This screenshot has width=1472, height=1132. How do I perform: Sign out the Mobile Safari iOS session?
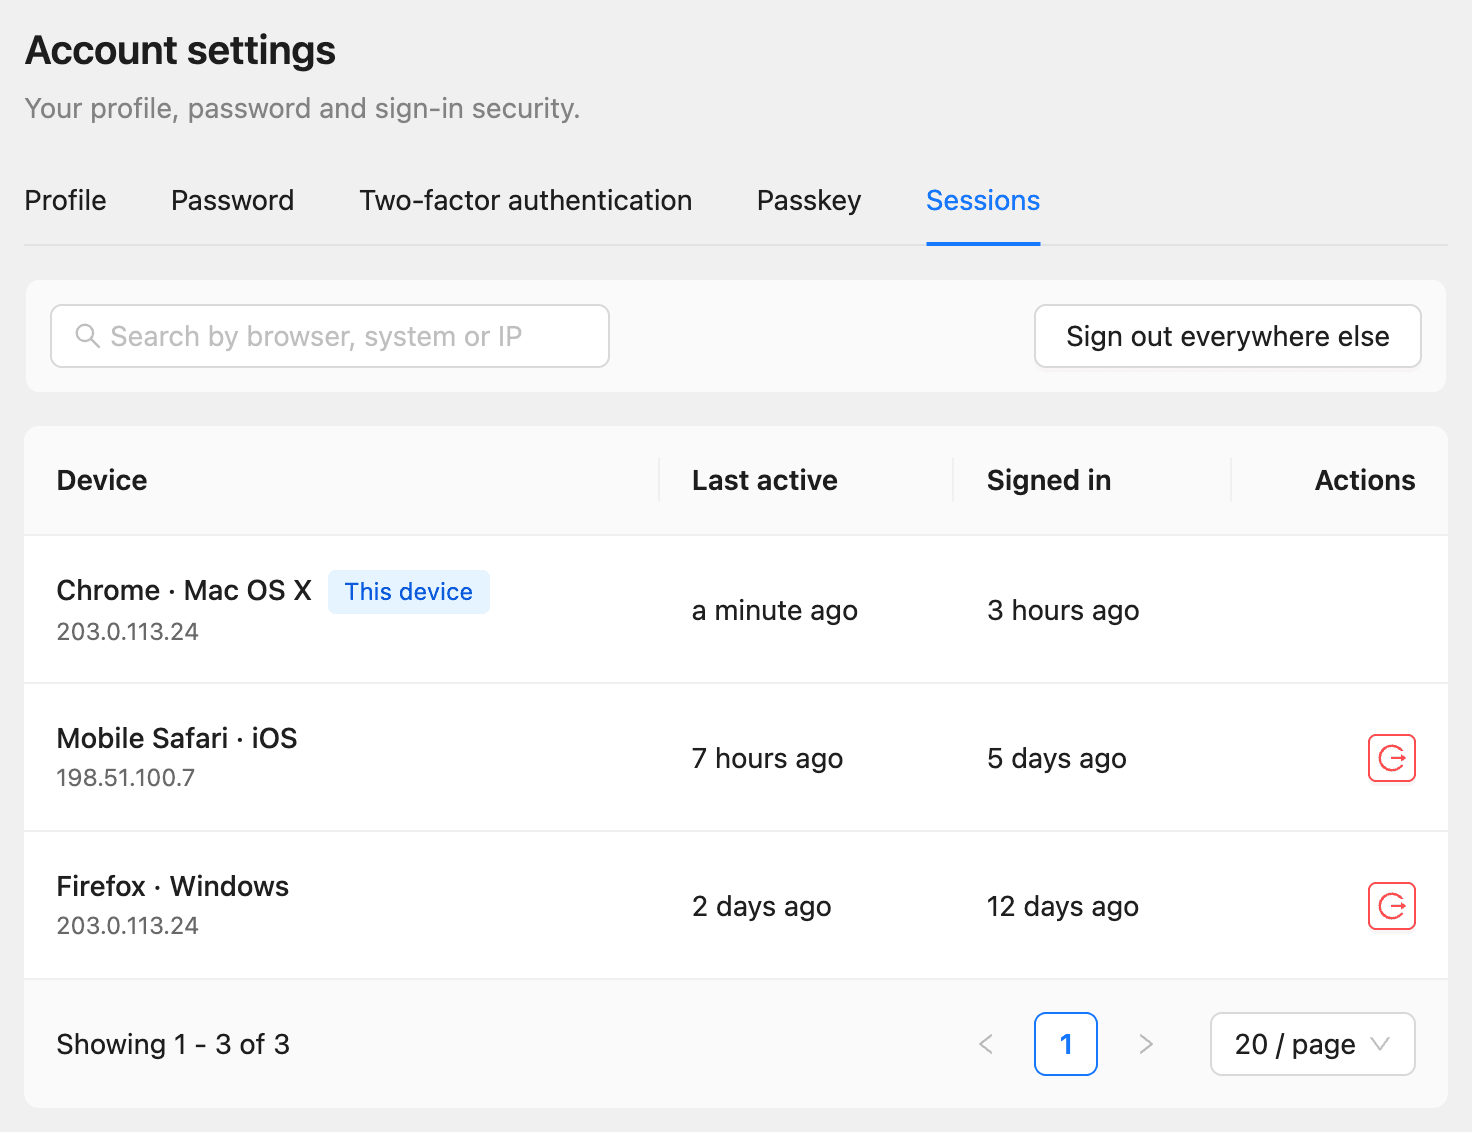click(1391, 758)
